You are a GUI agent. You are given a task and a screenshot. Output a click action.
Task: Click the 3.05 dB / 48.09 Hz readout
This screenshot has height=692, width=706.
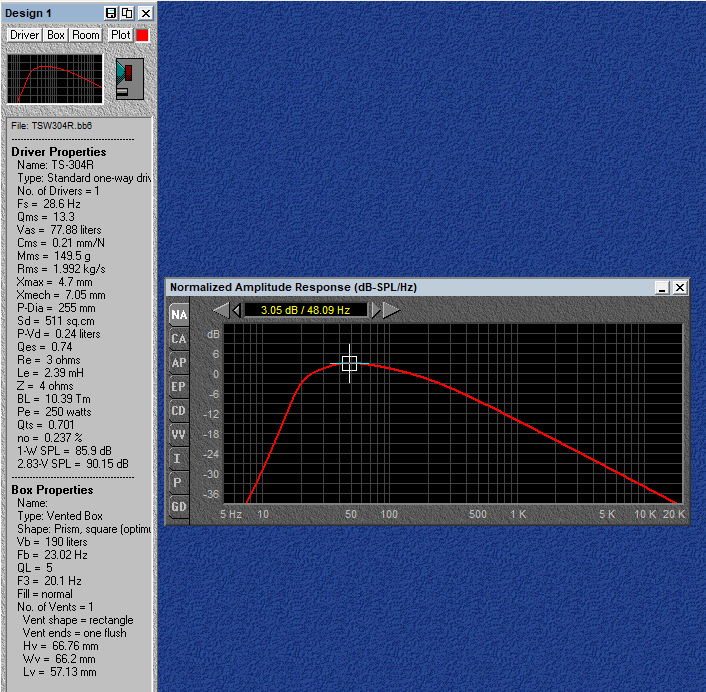point(306,310)
